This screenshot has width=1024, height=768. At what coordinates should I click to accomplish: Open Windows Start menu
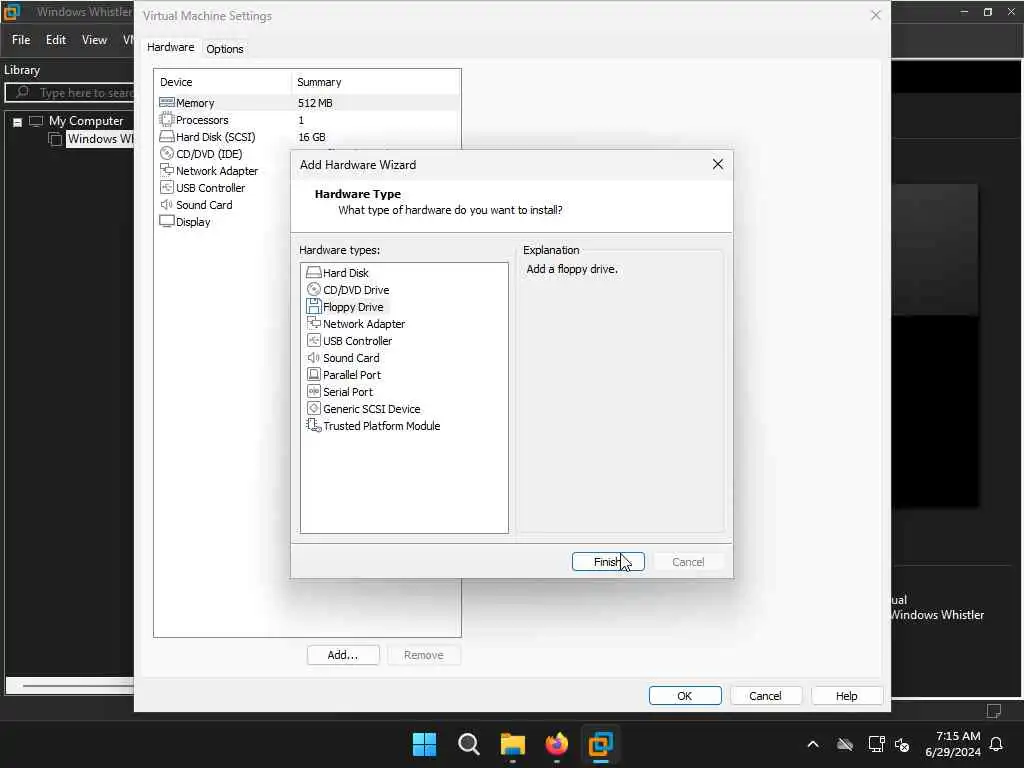point(424,744)
